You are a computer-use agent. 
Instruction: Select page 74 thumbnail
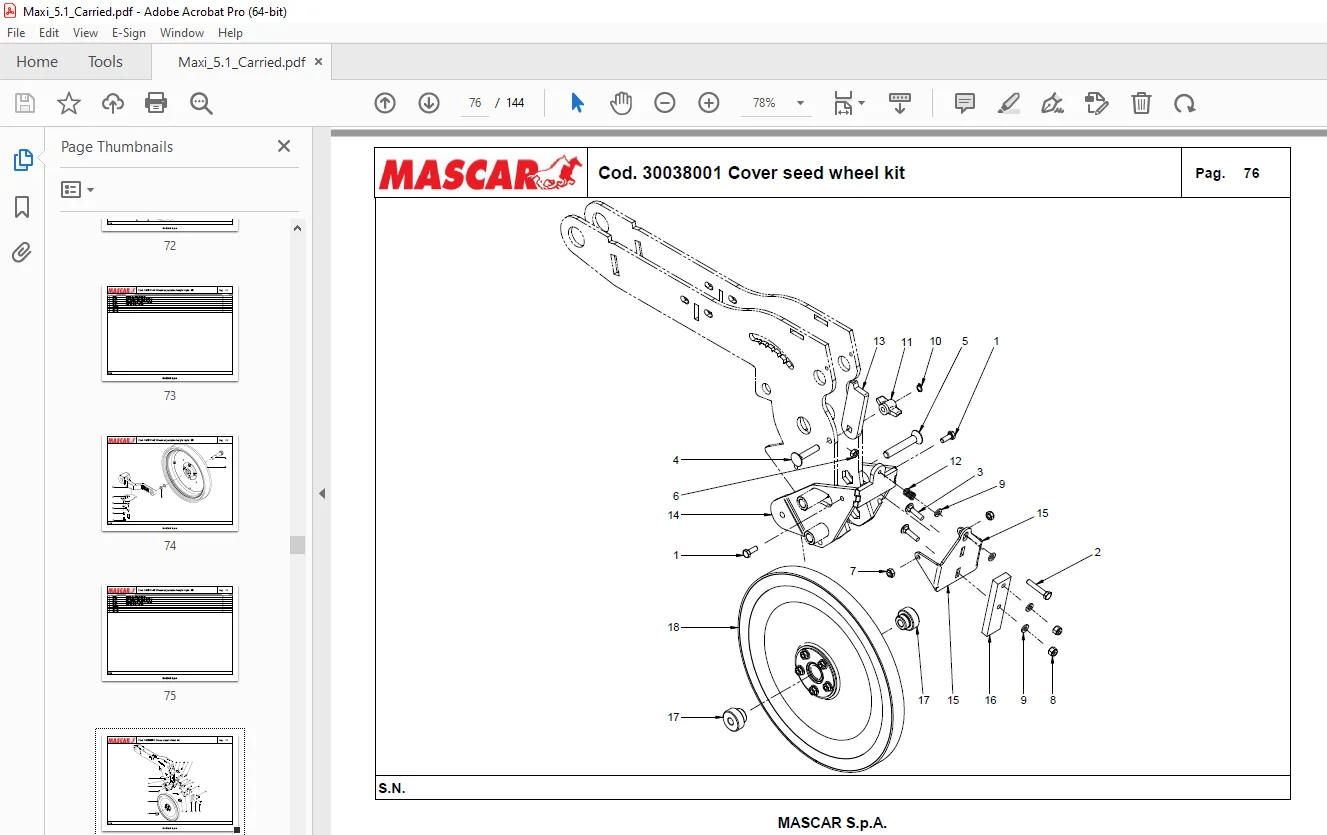tap(170, 483)
